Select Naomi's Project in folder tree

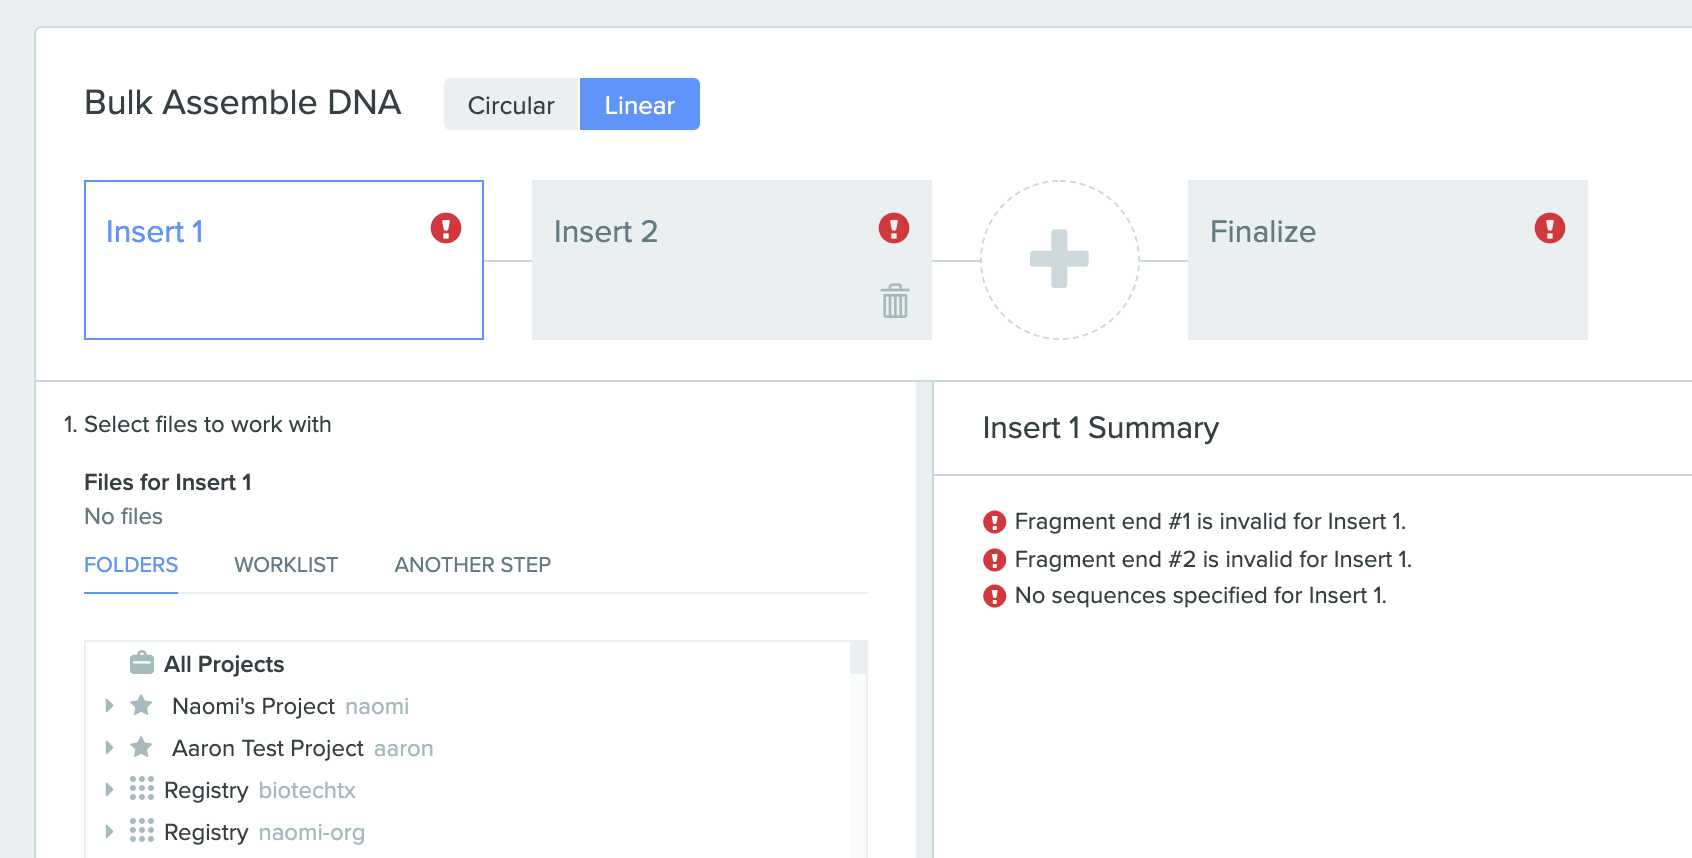[253, 706]
